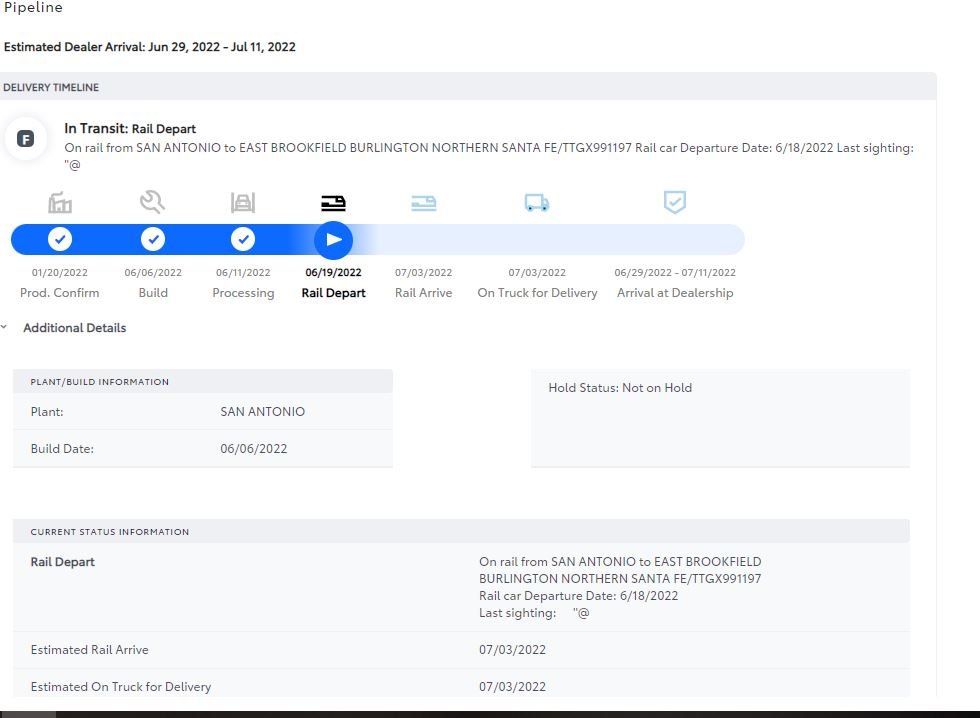Click the Rail car Departure Date line in table
This screenshot has width=980, height=718.
[578, 596]
